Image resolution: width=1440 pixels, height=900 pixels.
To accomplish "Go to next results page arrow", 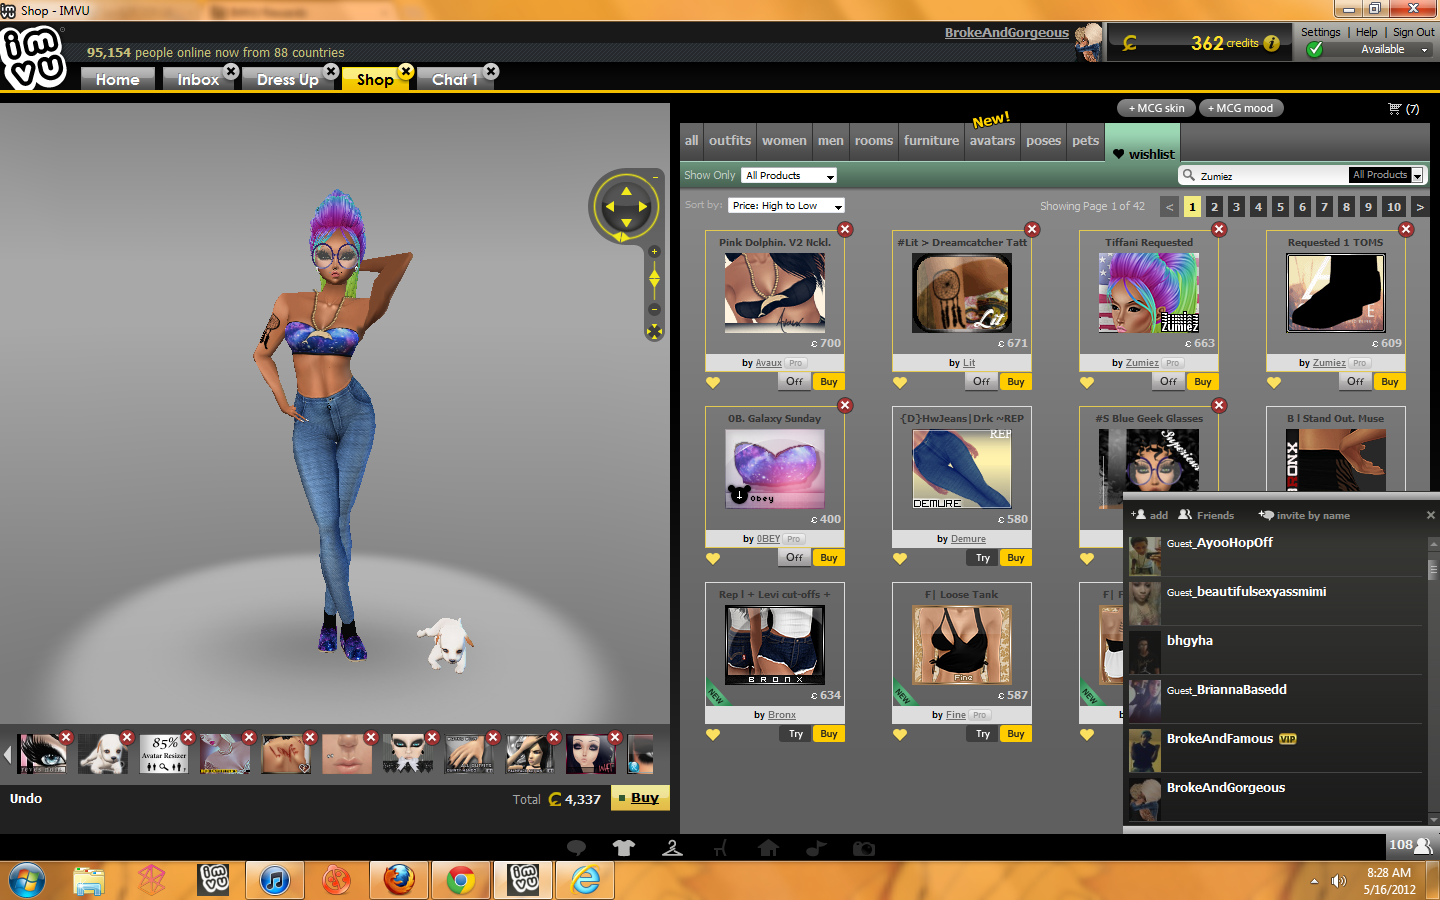I will click(x=1420, y=207).
